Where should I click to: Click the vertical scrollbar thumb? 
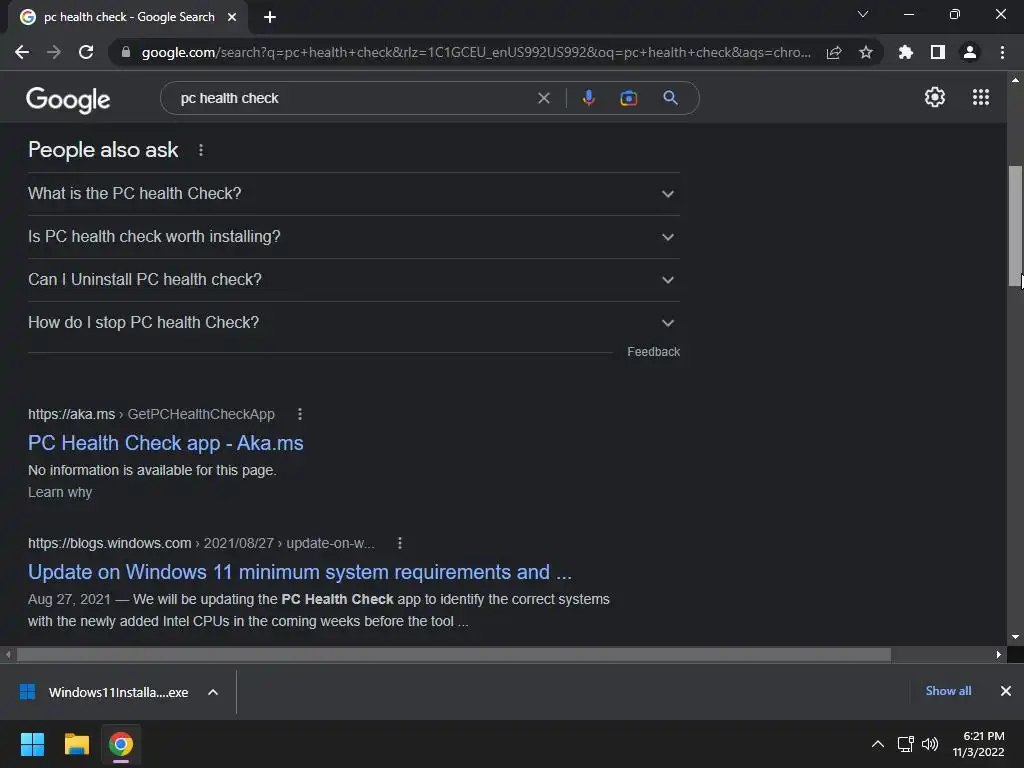point(1015,226)
